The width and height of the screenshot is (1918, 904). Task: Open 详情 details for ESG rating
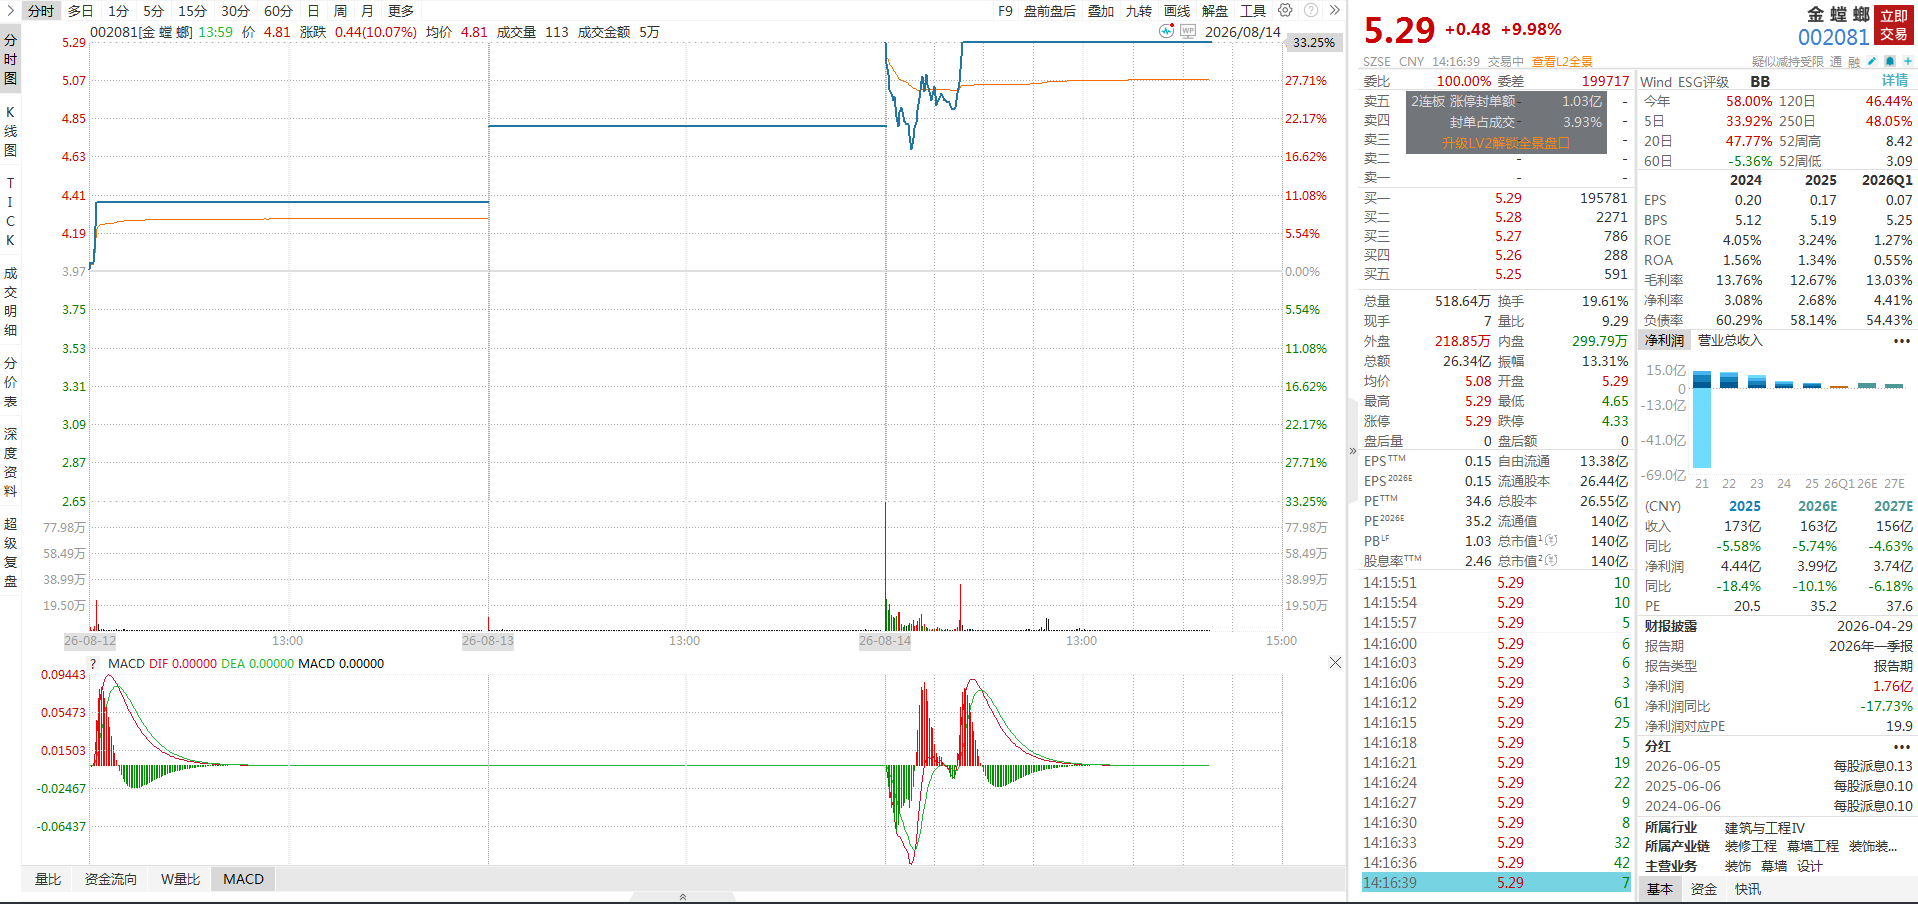(x=1895, y=81)
